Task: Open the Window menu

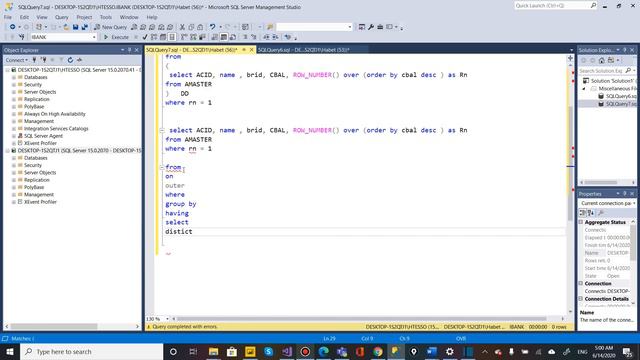Action: 129,17
